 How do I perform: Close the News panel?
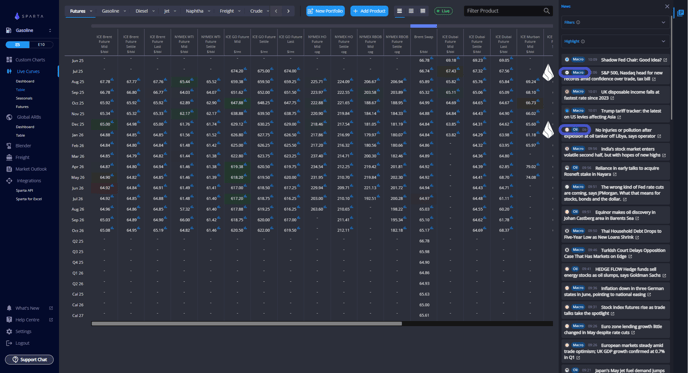pos(667,7)
